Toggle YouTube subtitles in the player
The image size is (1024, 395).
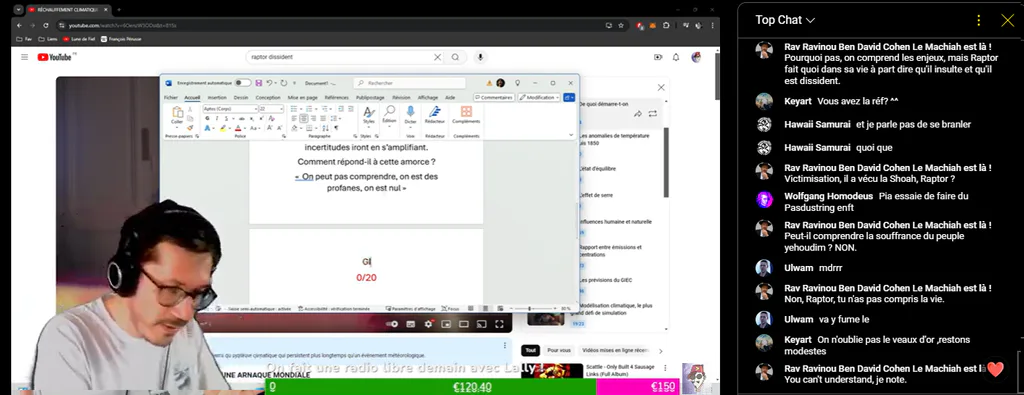click(411, 323)
